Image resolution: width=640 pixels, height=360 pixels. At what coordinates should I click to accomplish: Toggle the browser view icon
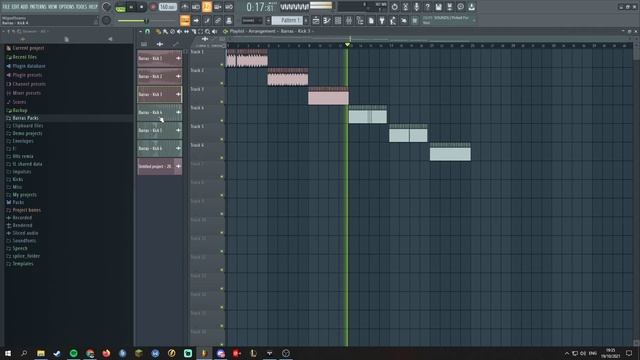(x=360, y=20)
